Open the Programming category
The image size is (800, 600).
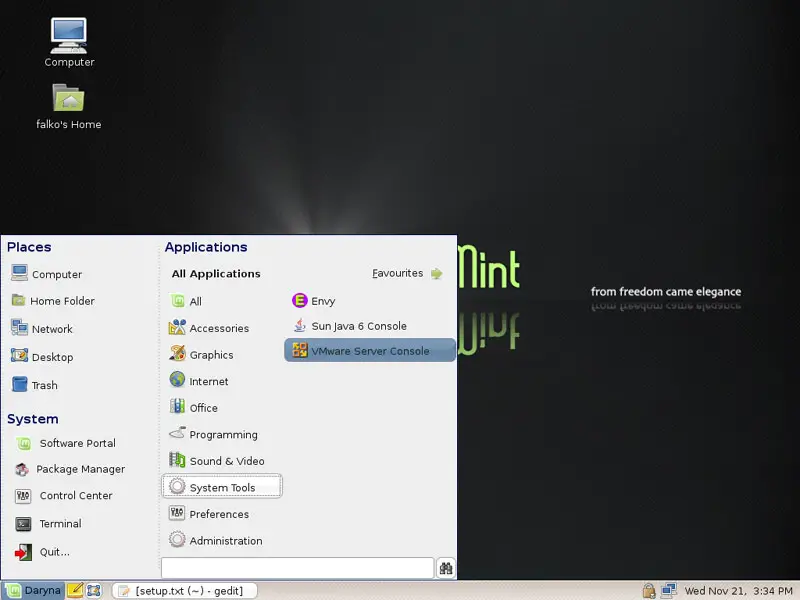[x=213, y=434]
